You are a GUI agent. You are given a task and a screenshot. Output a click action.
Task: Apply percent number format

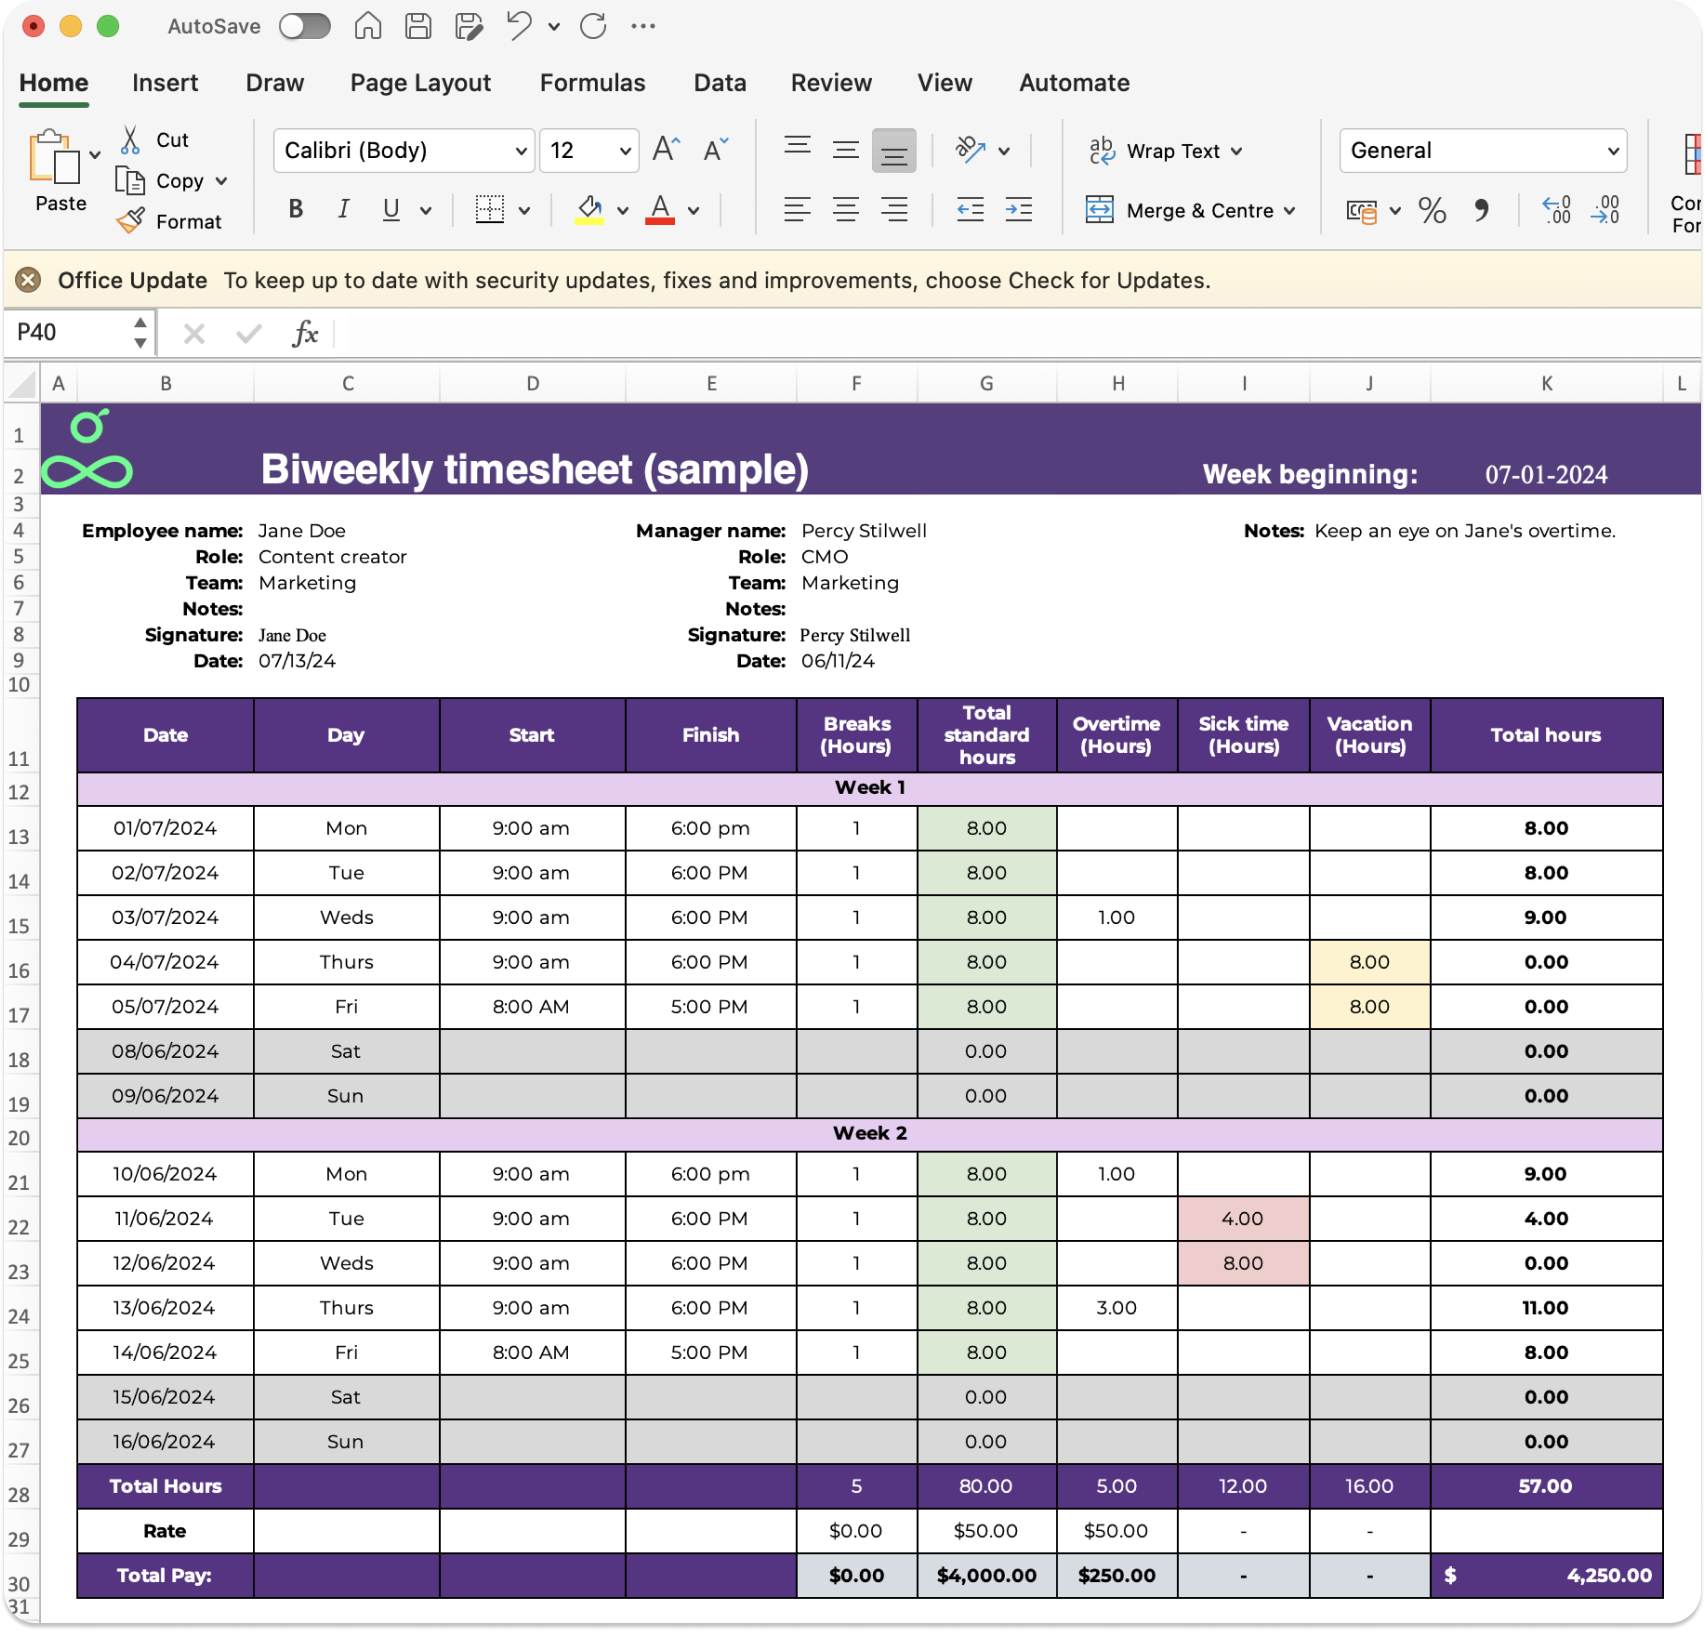[x=1432, y=211]
